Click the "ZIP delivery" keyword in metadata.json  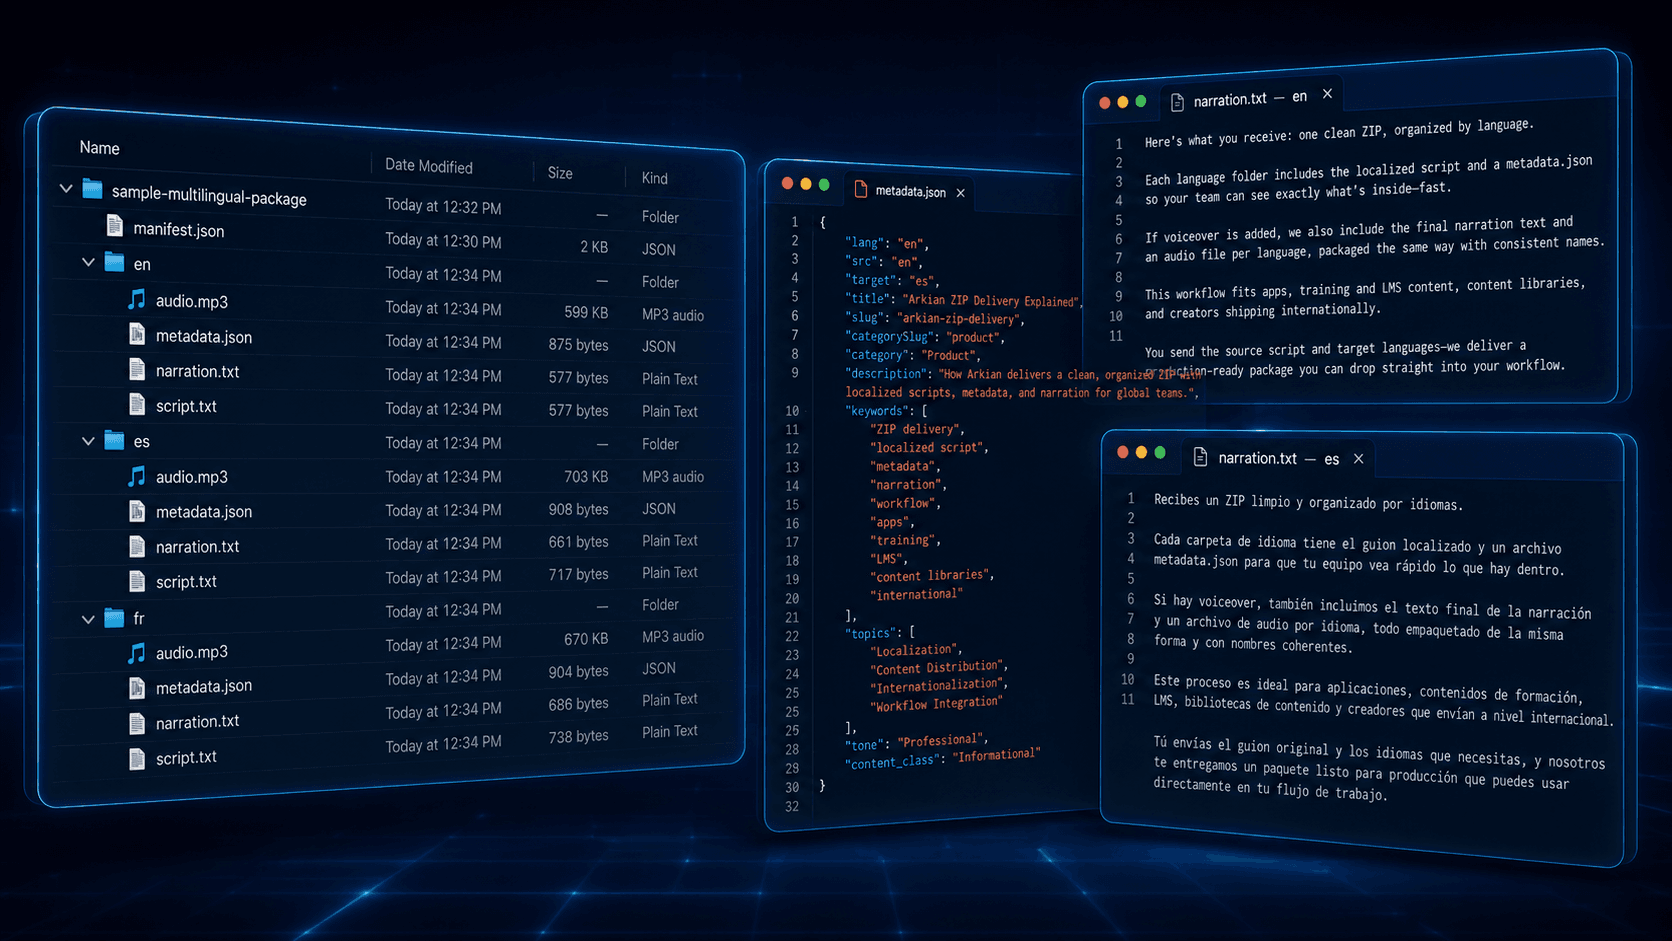(x=915, y=429)
